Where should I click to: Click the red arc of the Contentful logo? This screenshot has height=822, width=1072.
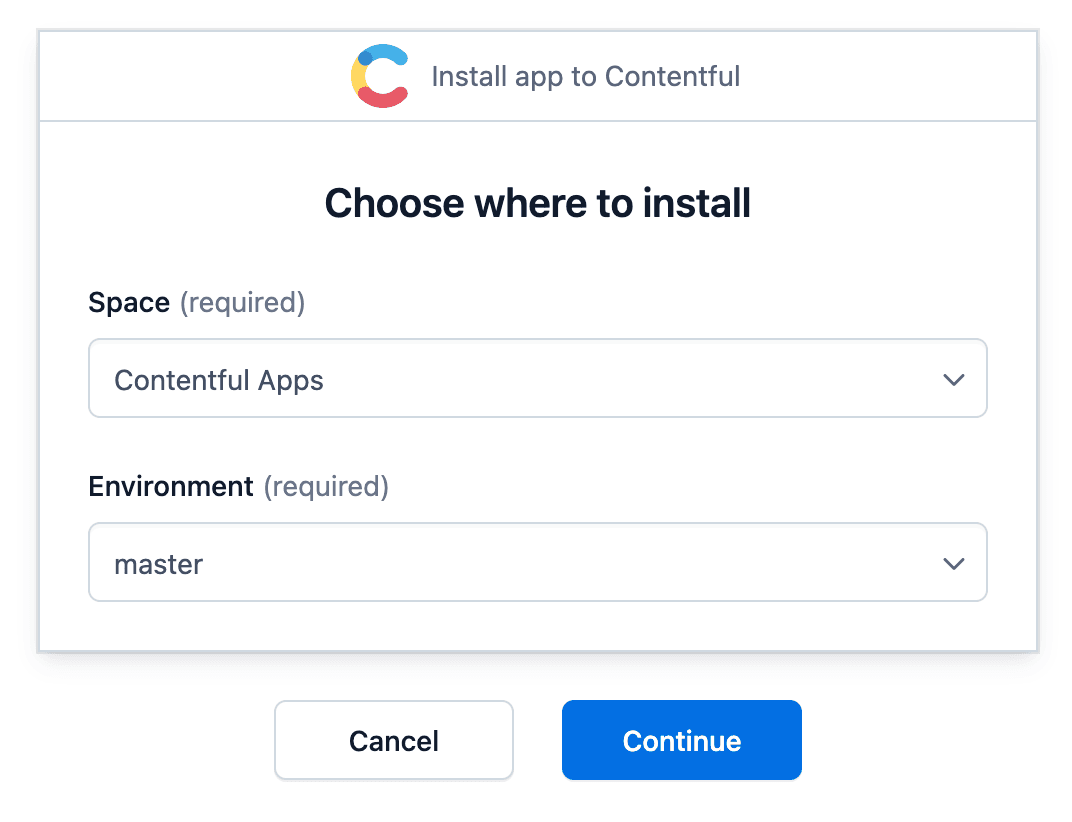(384, 99)
